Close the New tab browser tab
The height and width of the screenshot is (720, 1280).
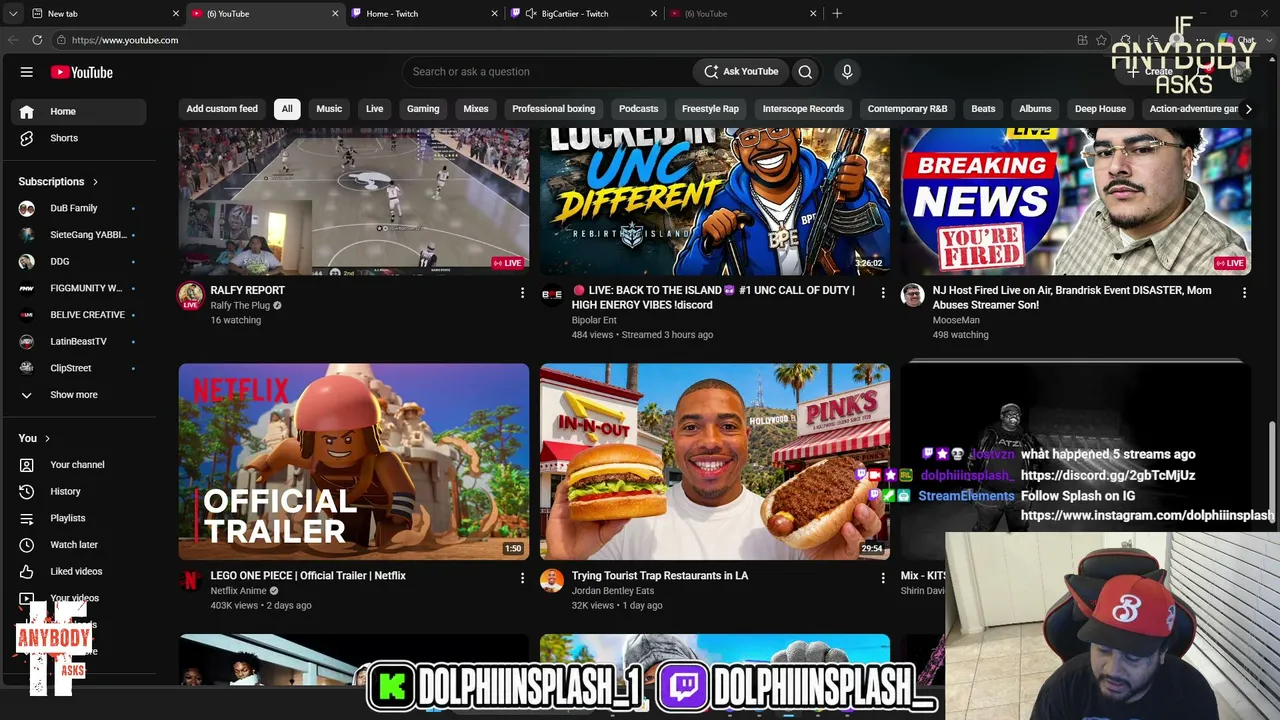[x=176, y=14]
